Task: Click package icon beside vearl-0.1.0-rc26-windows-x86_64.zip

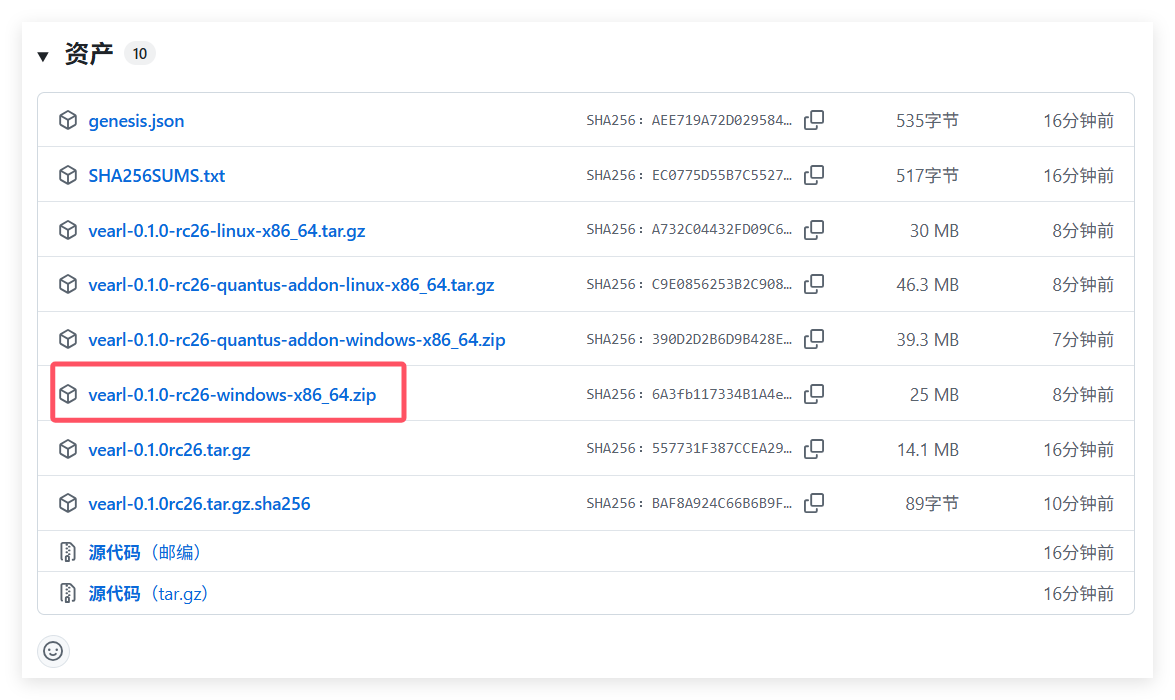Action: [x=68, y=393]
